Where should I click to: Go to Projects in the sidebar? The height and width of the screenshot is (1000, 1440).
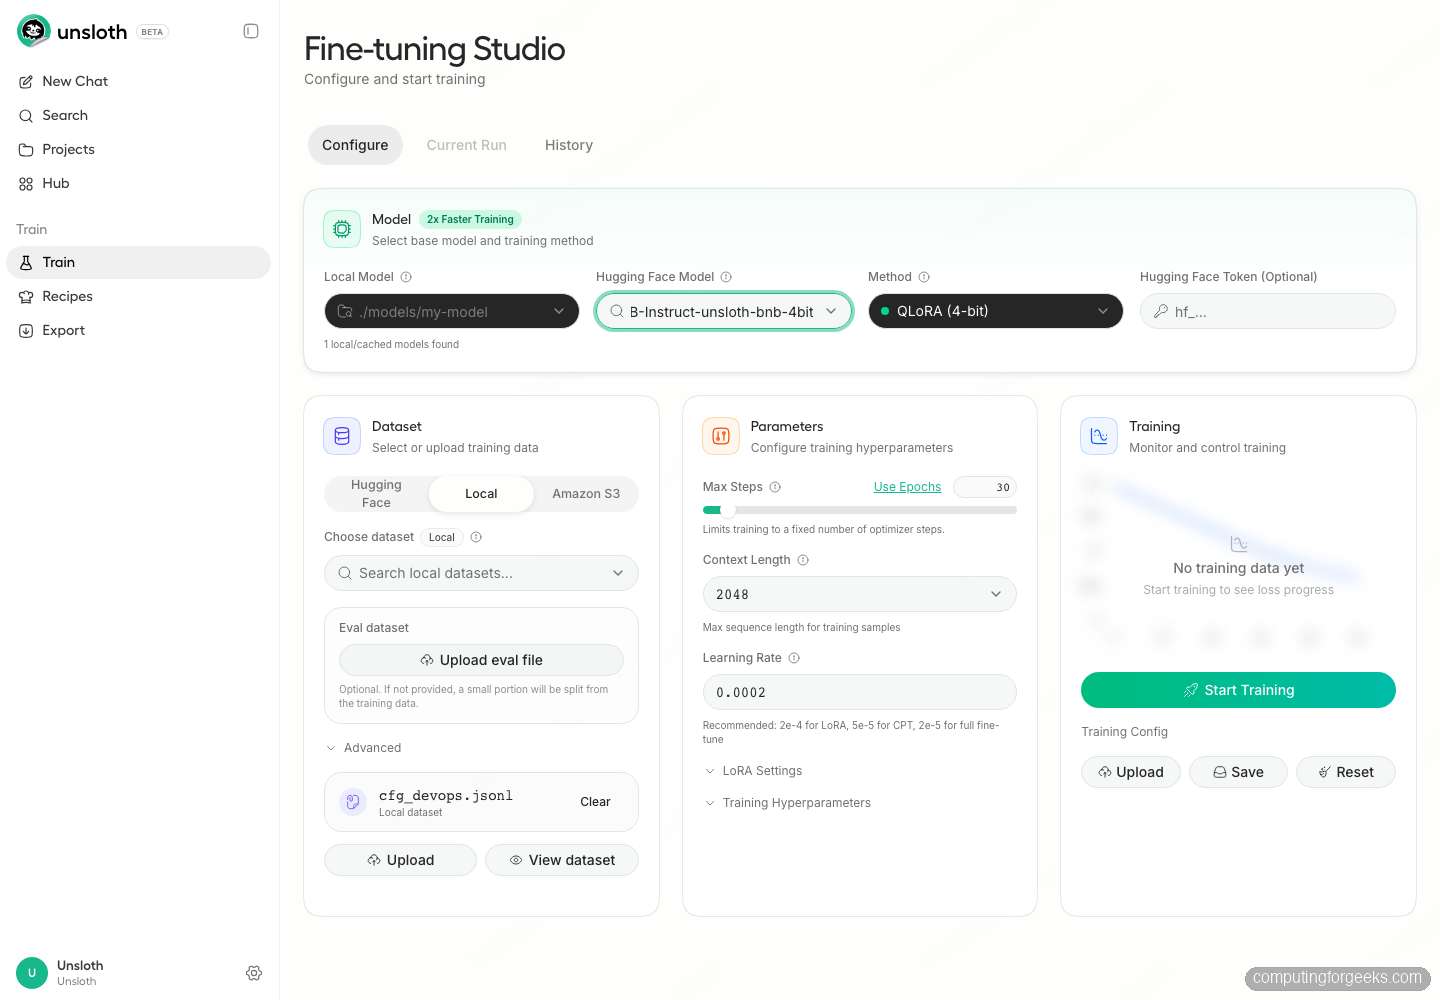click(x=138, y=149)
